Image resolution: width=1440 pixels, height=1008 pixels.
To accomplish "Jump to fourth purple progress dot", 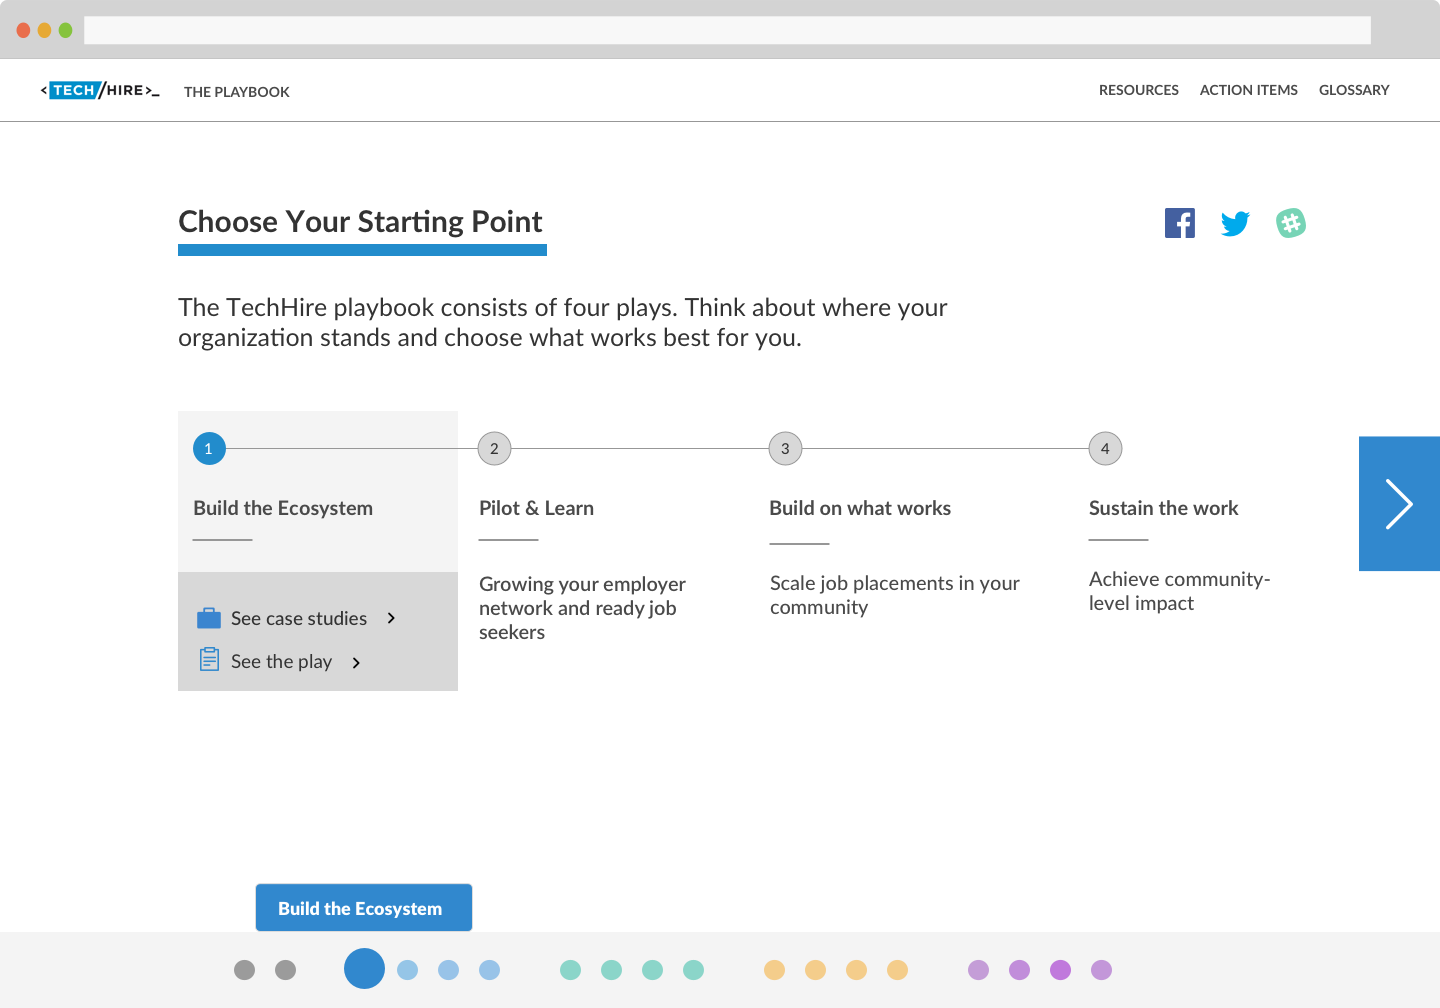I will click(x=1102, y=970).
